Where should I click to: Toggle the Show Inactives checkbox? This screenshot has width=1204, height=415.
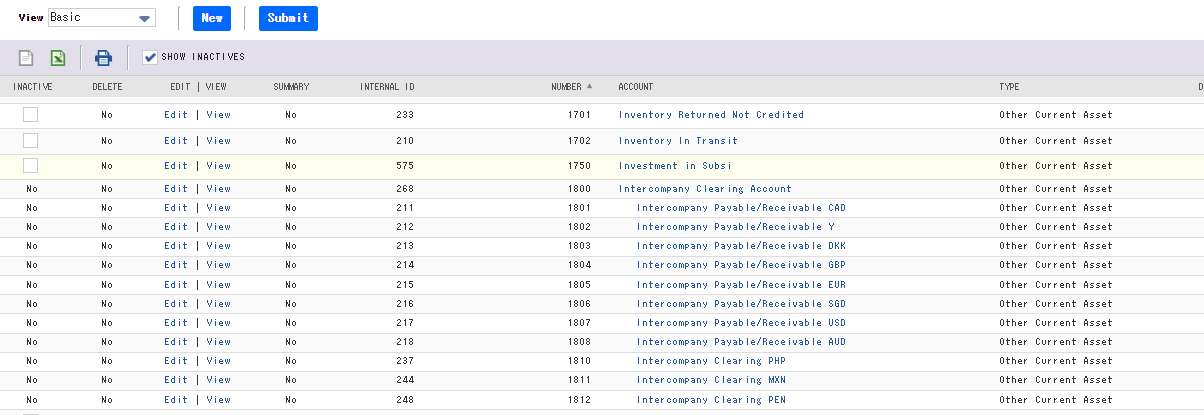click(150, 57)
